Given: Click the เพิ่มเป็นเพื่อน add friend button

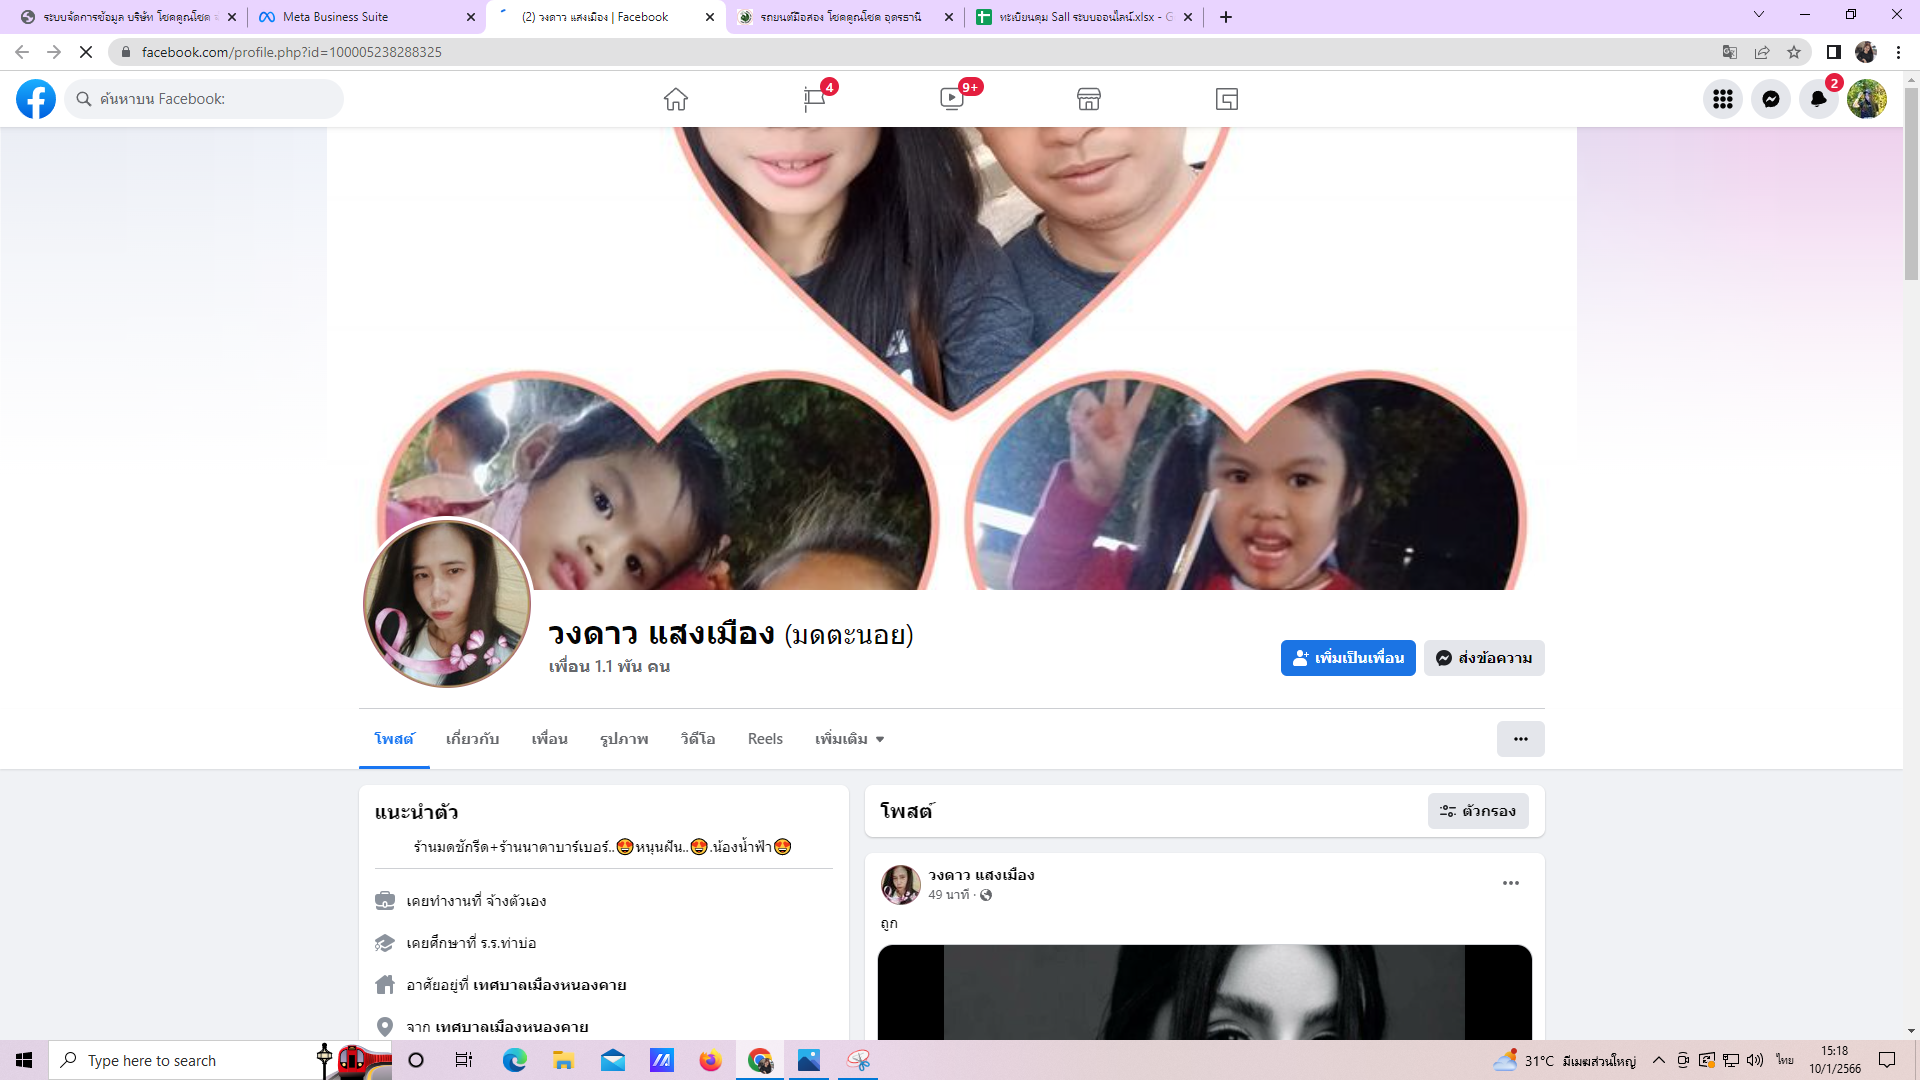Looking at the screenshot, I should click(x=1347, y=658).
